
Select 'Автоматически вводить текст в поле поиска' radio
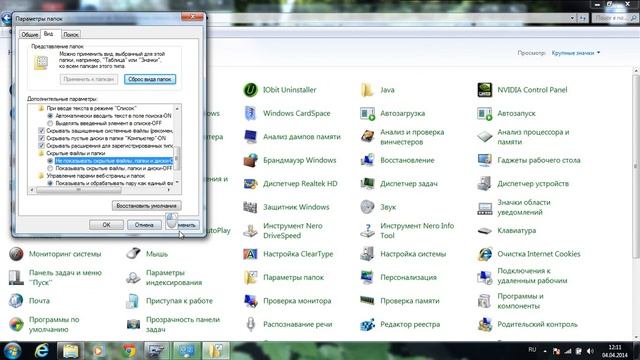pos(50,116)
